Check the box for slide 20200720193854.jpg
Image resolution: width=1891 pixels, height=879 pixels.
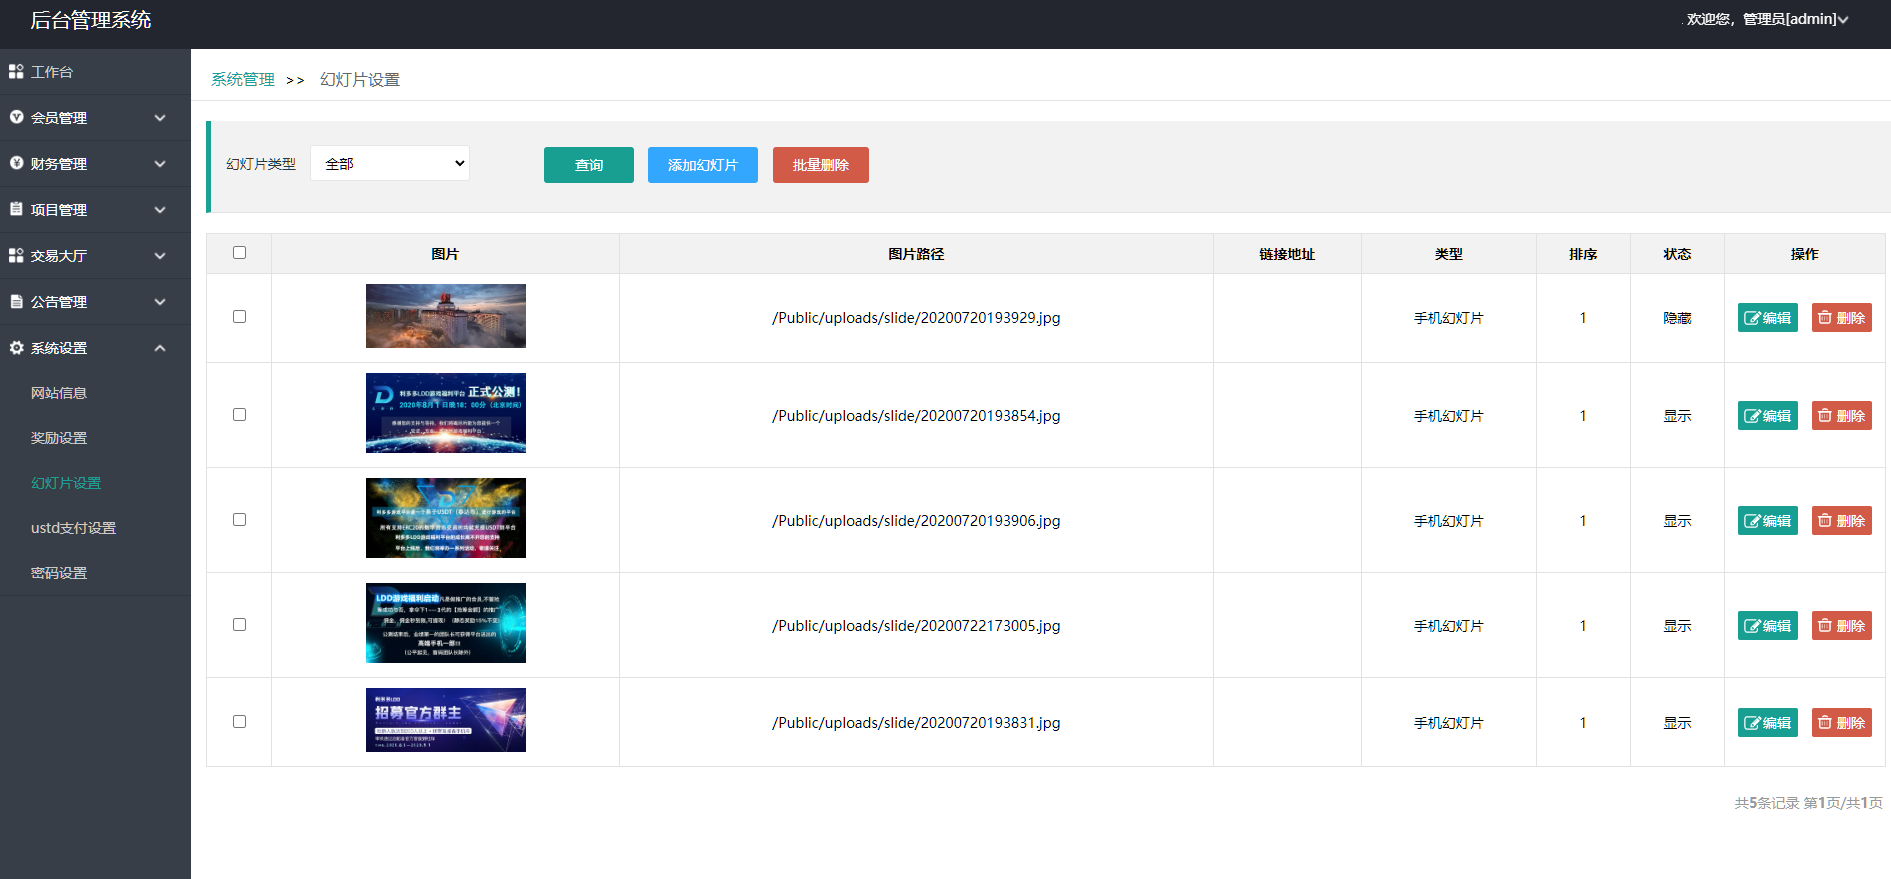239,415
